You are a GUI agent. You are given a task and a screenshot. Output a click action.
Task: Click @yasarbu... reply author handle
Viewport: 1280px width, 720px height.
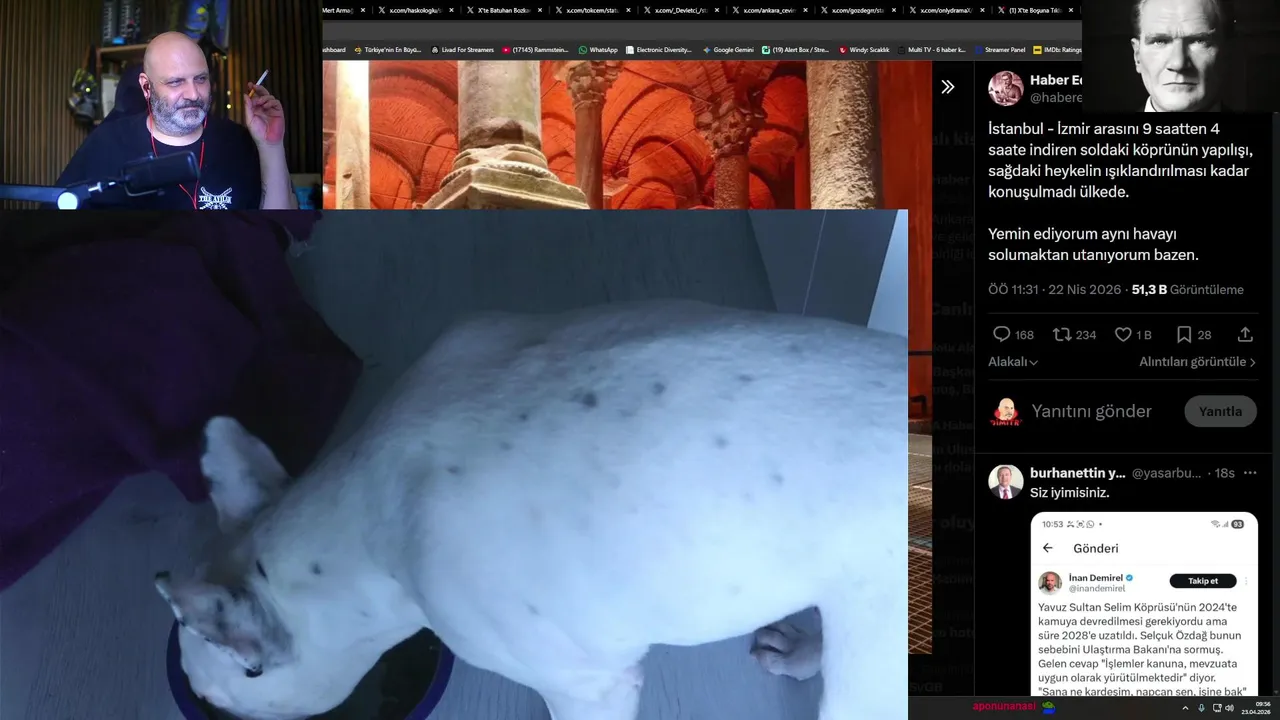[x=1167, y=473]
